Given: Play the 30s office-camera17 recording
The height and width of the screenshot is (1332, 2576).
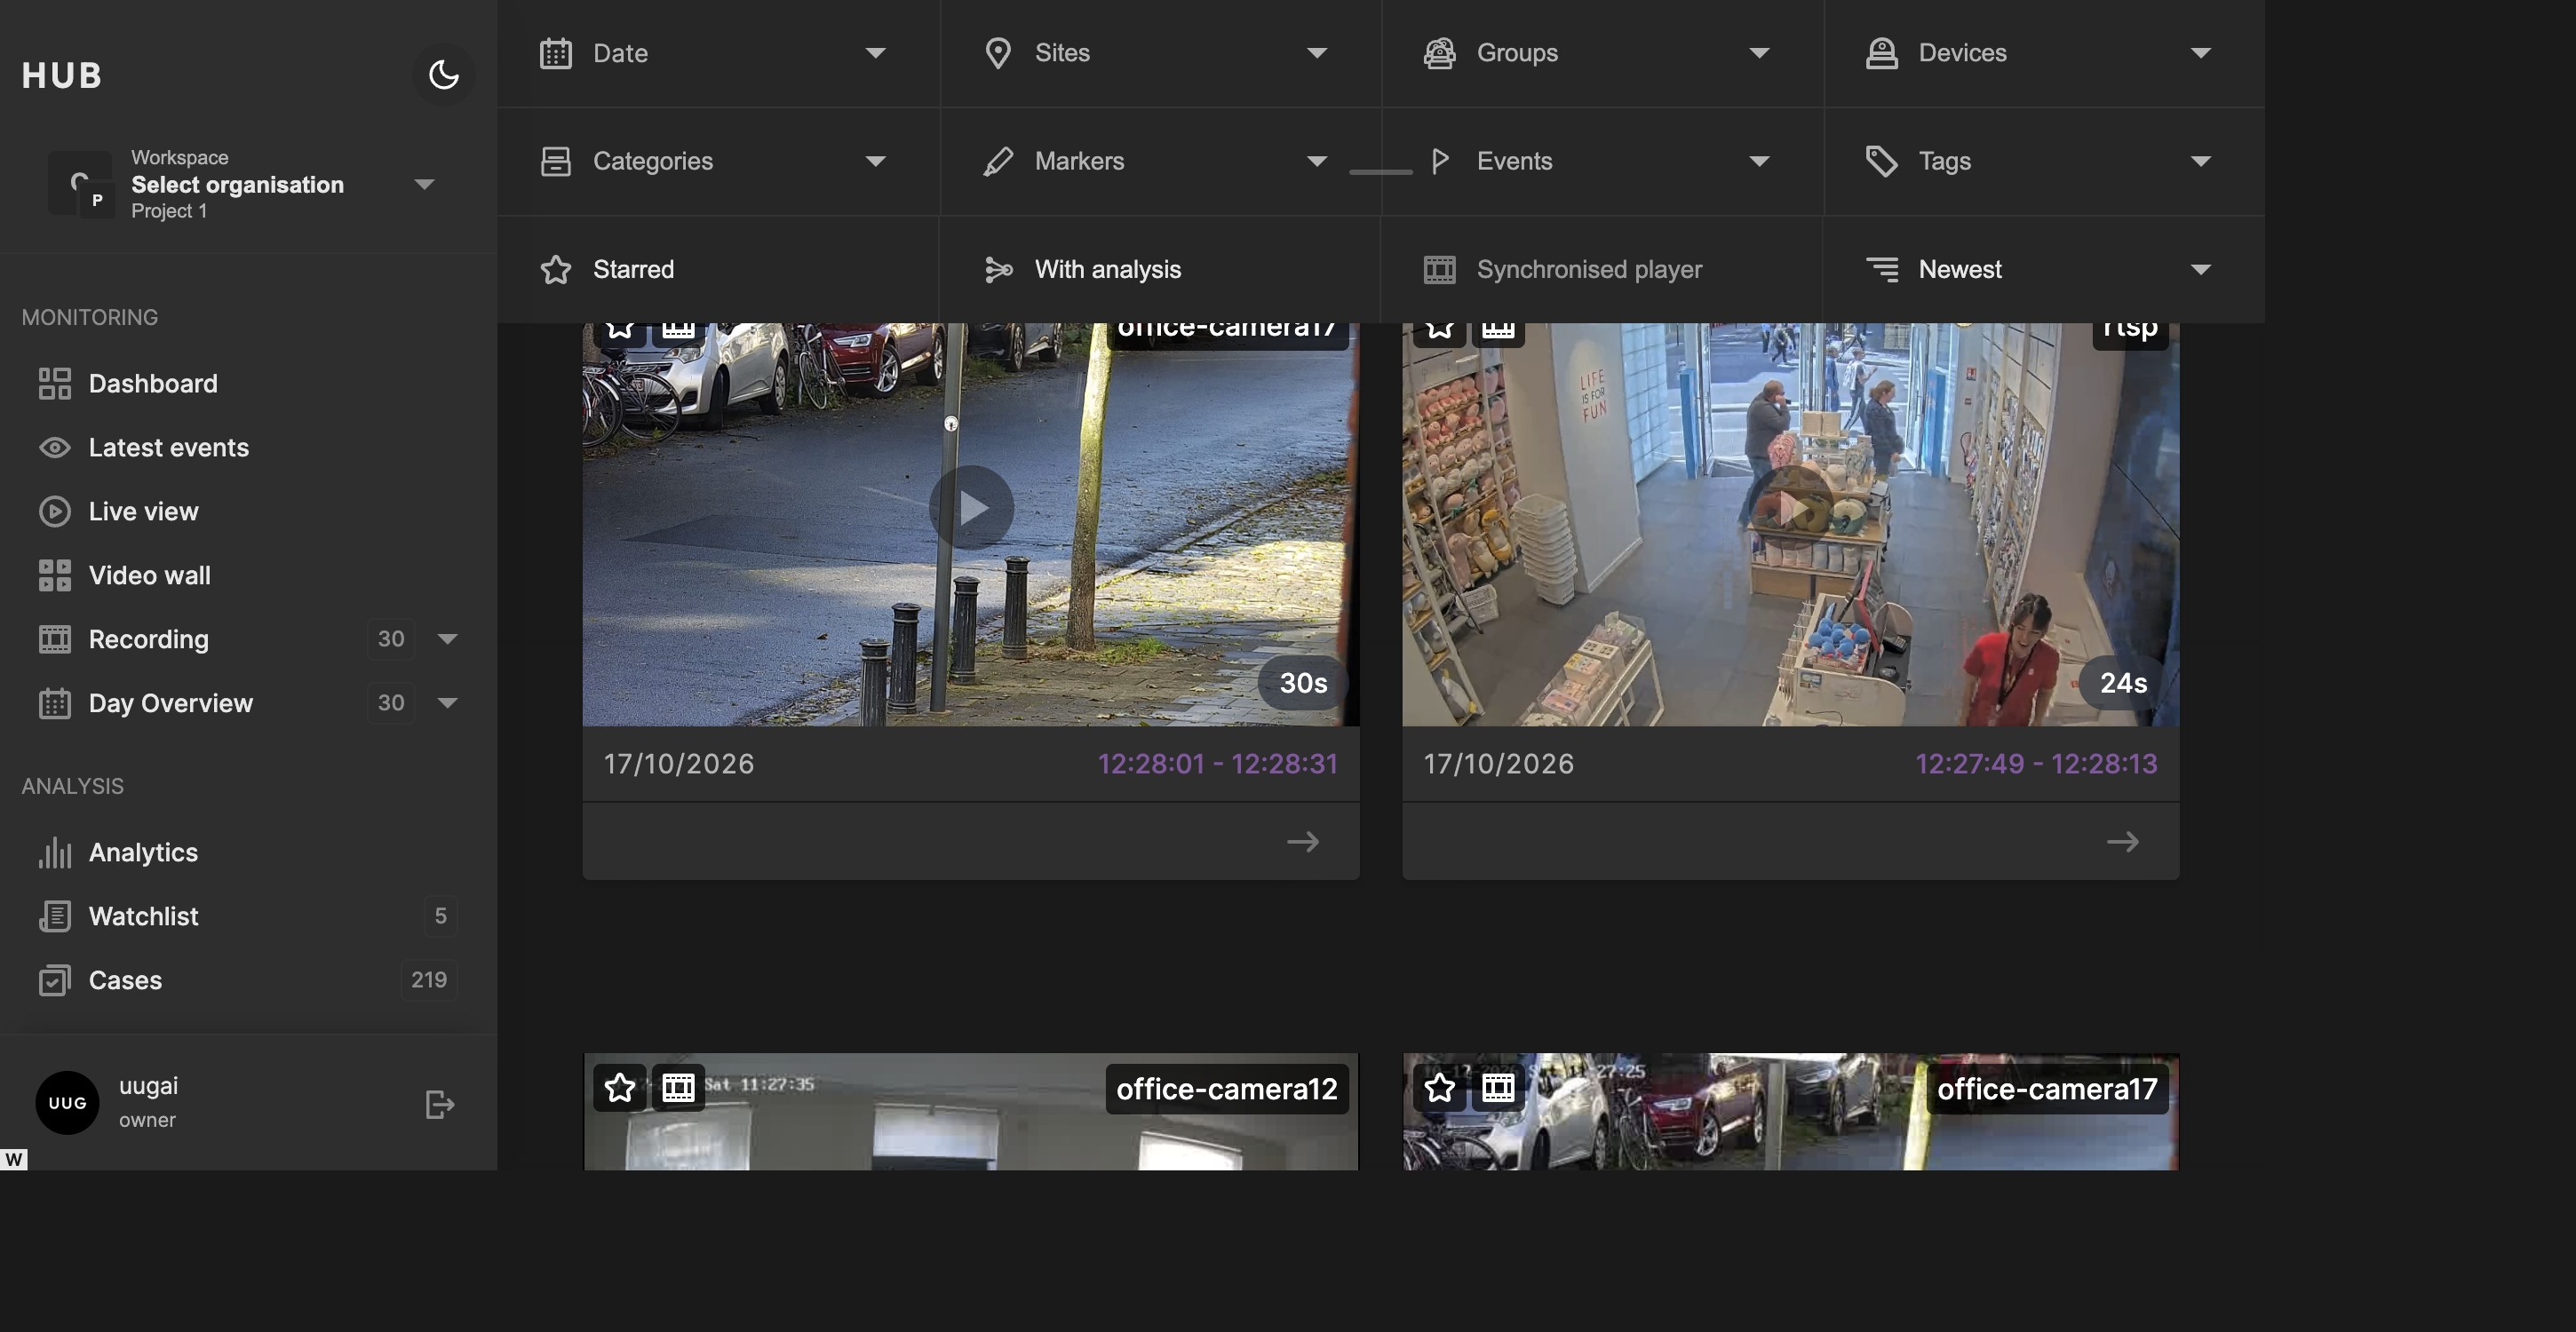Looking at the screenshot, I should tap(971, 507).
